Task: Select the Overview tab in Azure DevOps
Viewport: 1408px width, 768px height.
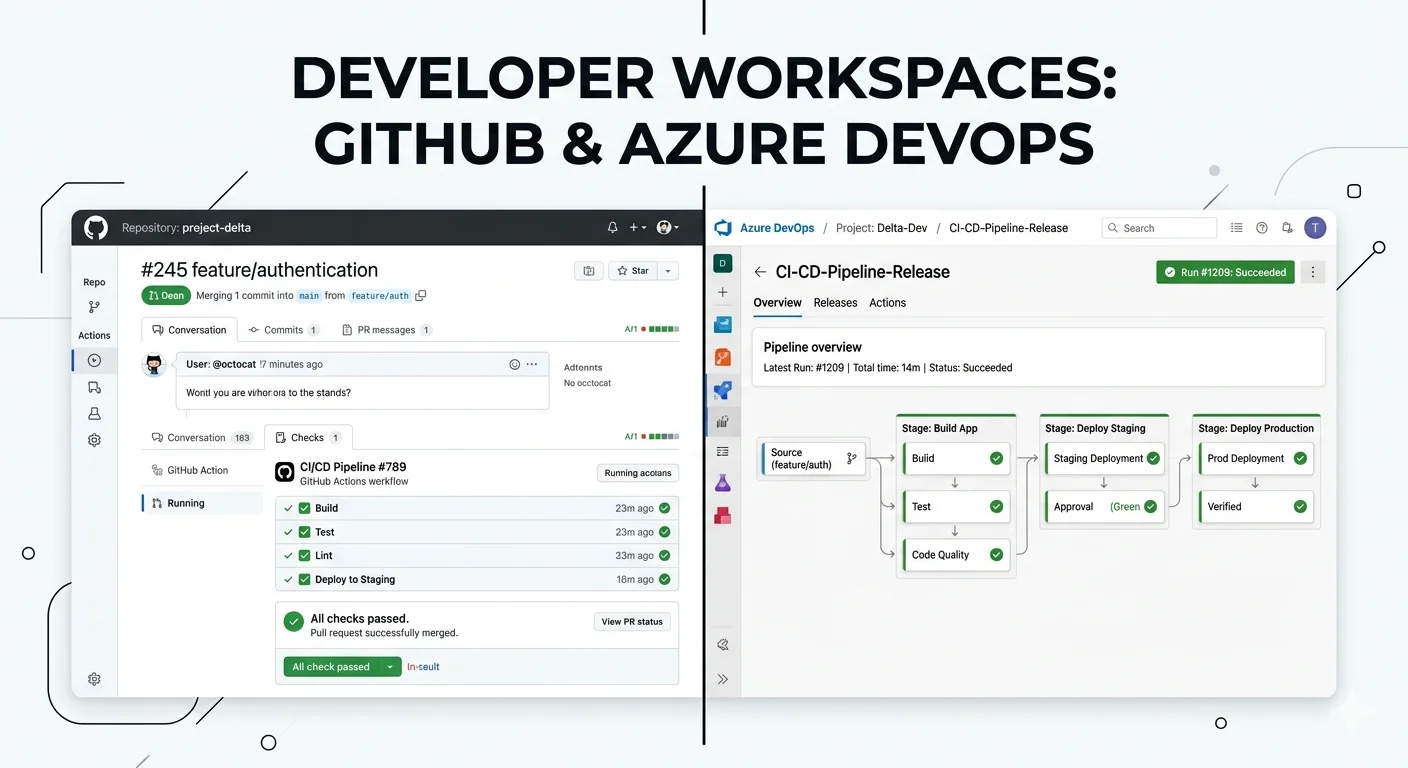Action: coord(778,303)
